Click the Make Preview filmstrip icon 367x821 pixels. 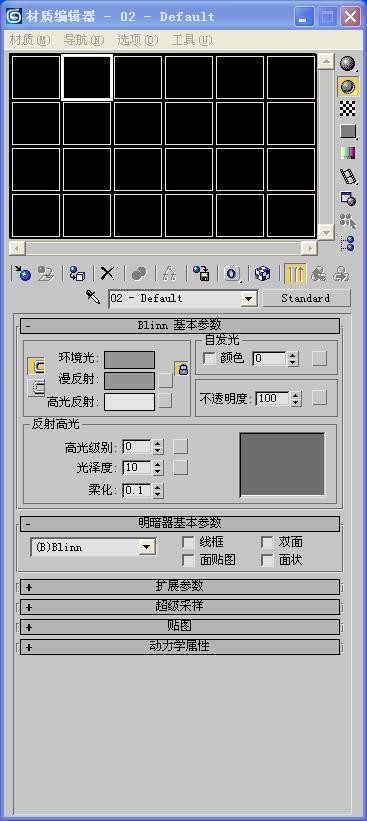[x=348, y=176]
